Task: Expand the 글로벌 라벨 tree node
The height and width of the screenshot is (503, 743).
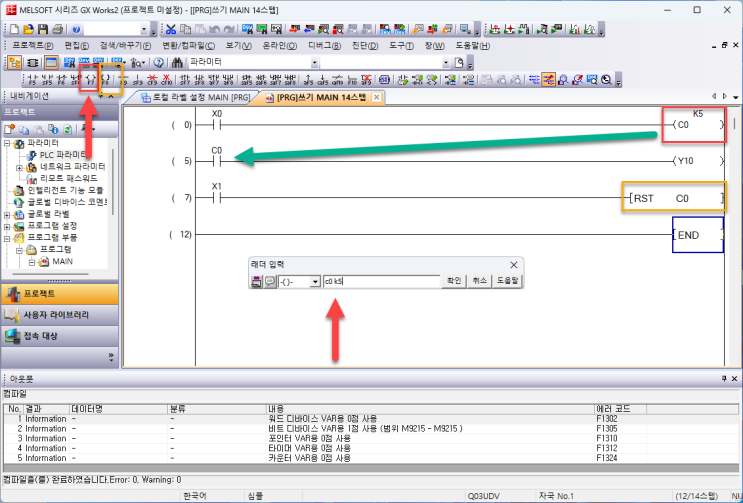Action: (7, 215)
